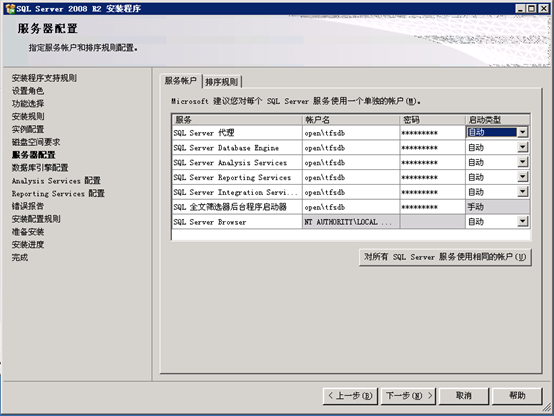Click NT AUTHORITY\LOCAL account cell
554x416 pixels.
pyautogui.click(x=351, y=222)
